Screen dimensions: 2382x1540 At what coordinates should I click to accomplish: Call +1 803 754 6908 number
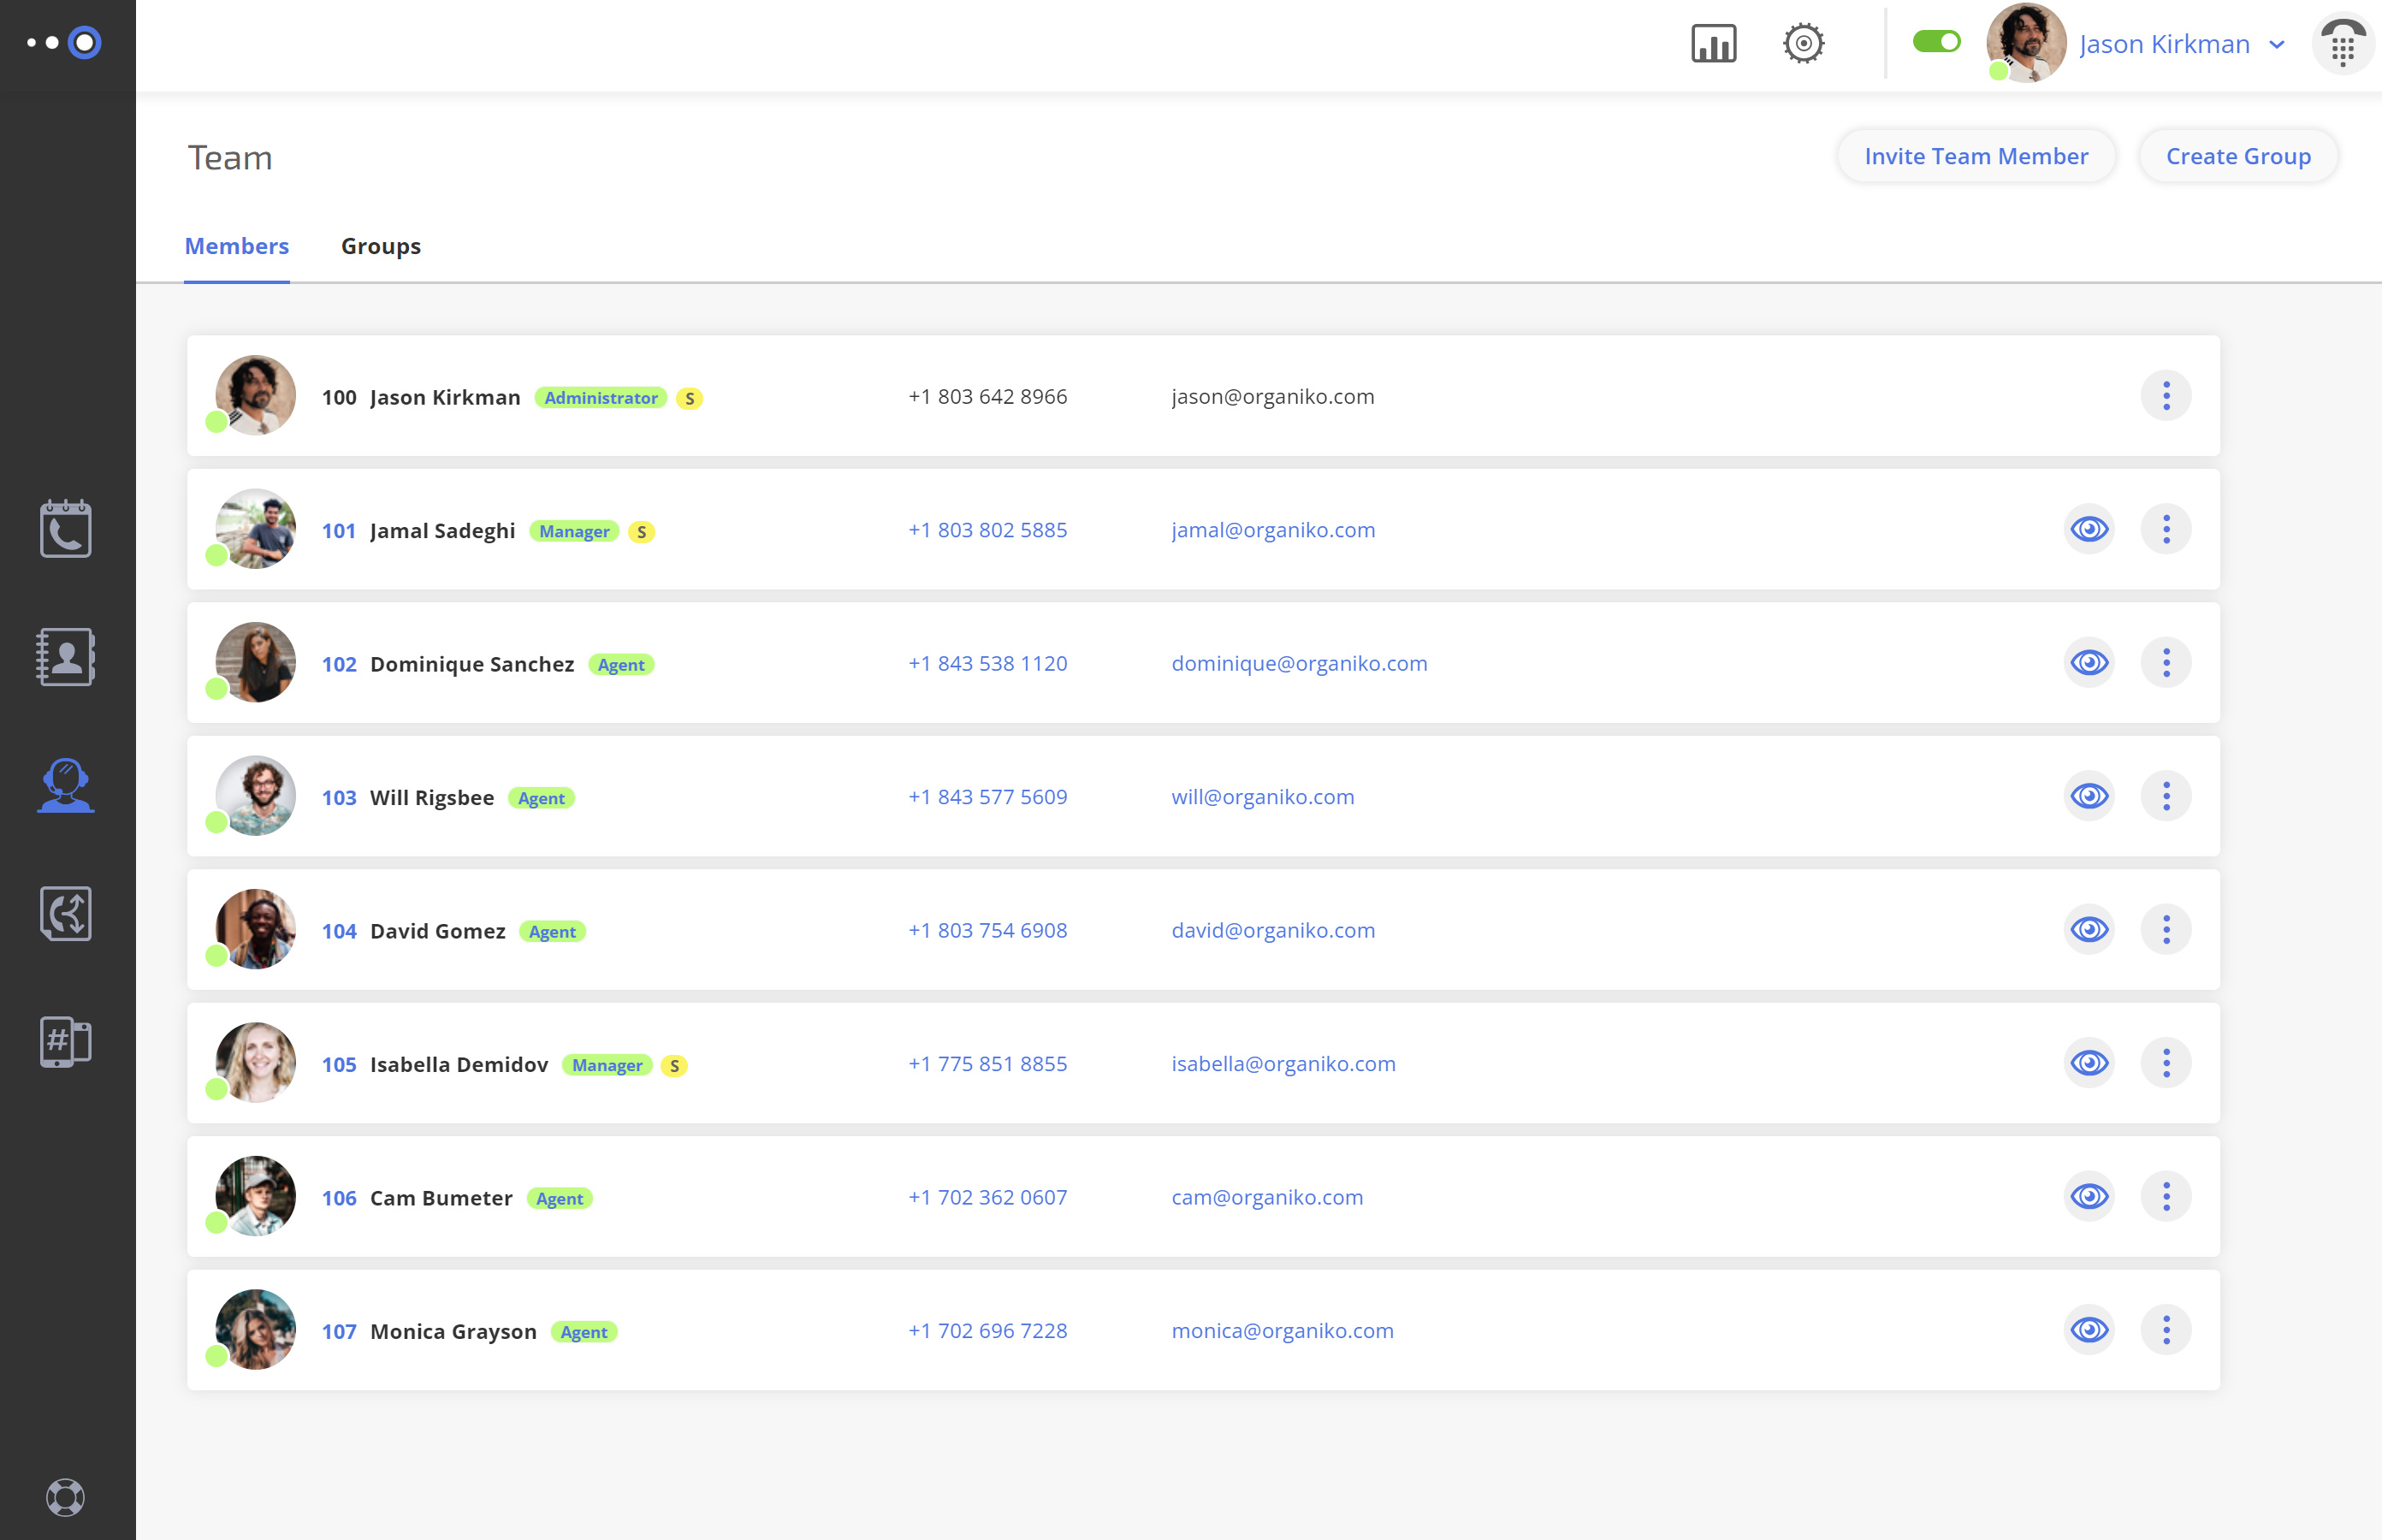[x=987, y=930]
